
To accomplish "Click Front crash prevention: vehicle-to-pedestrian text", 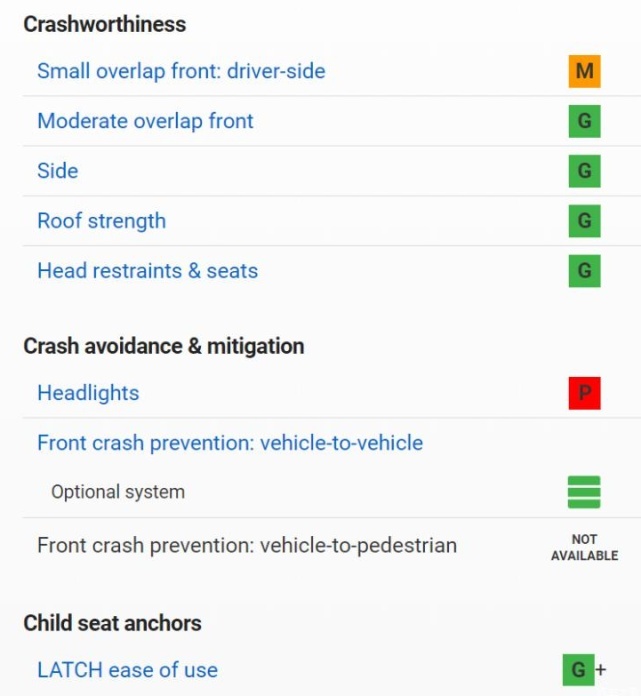I will pyautogui.click(x=247, y=546).
